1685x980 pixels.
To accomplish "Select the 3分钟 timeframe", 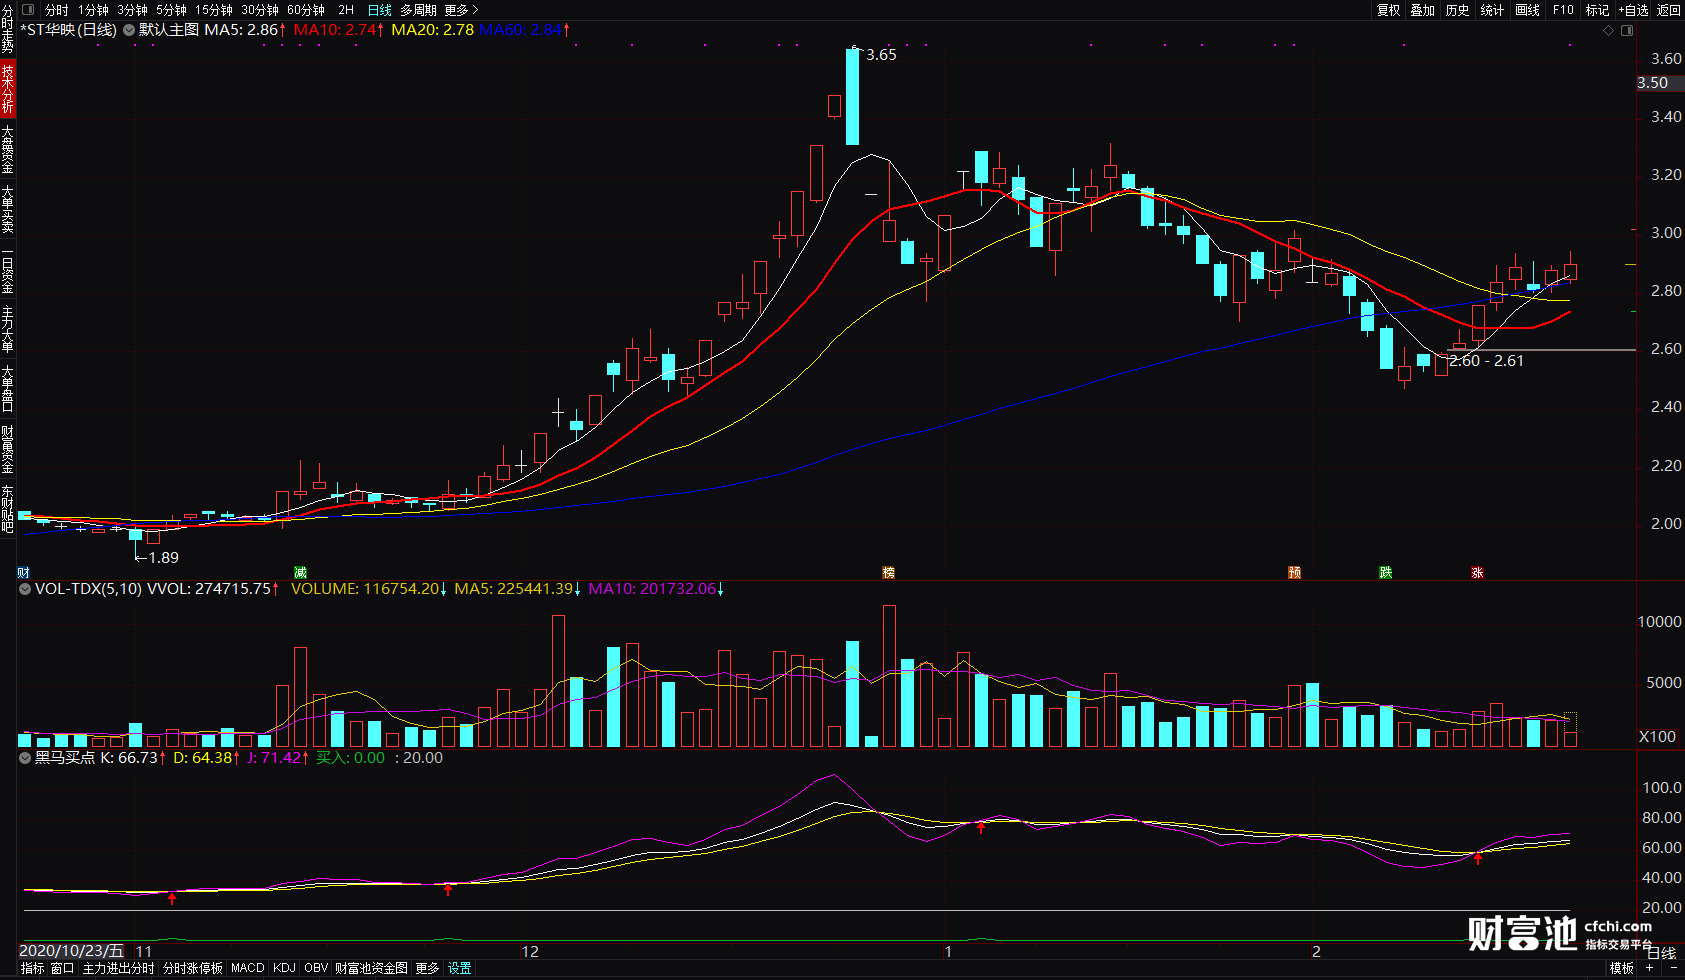I will [x=132, y=10].
